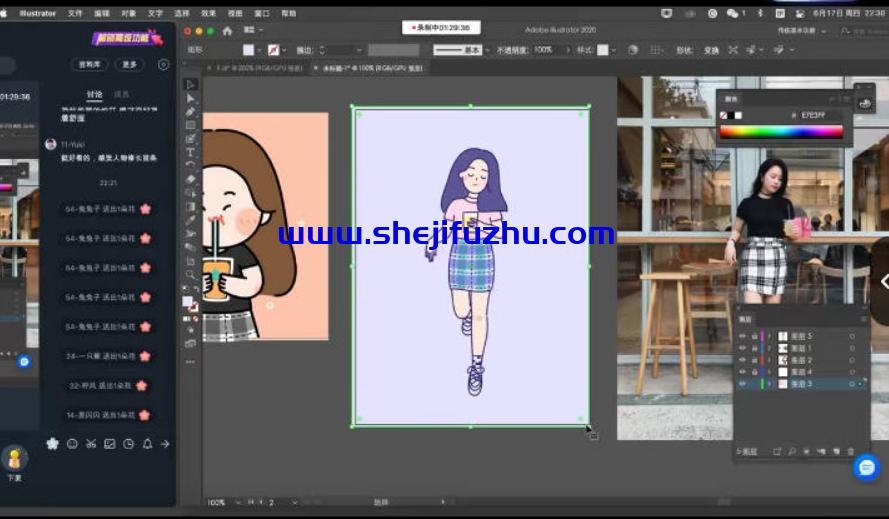The image size is (889, 519).
Task: Select the Zoom magnifier tool
Action: [190, 275]
